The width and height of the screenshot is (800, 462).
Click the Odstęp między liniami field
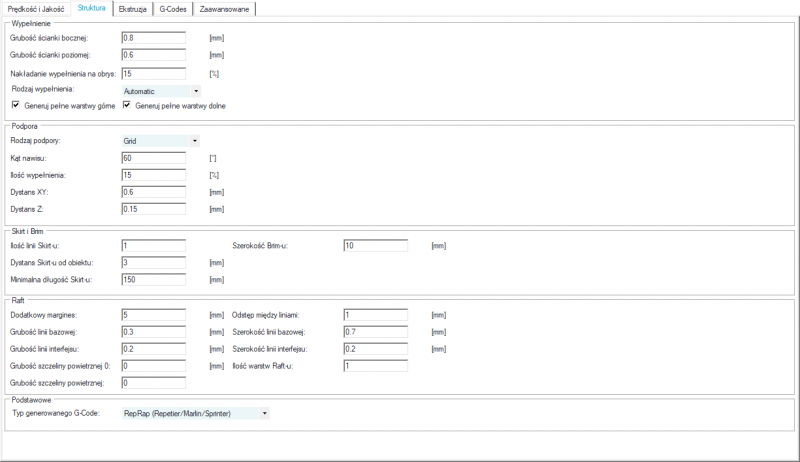pos(375,314)
